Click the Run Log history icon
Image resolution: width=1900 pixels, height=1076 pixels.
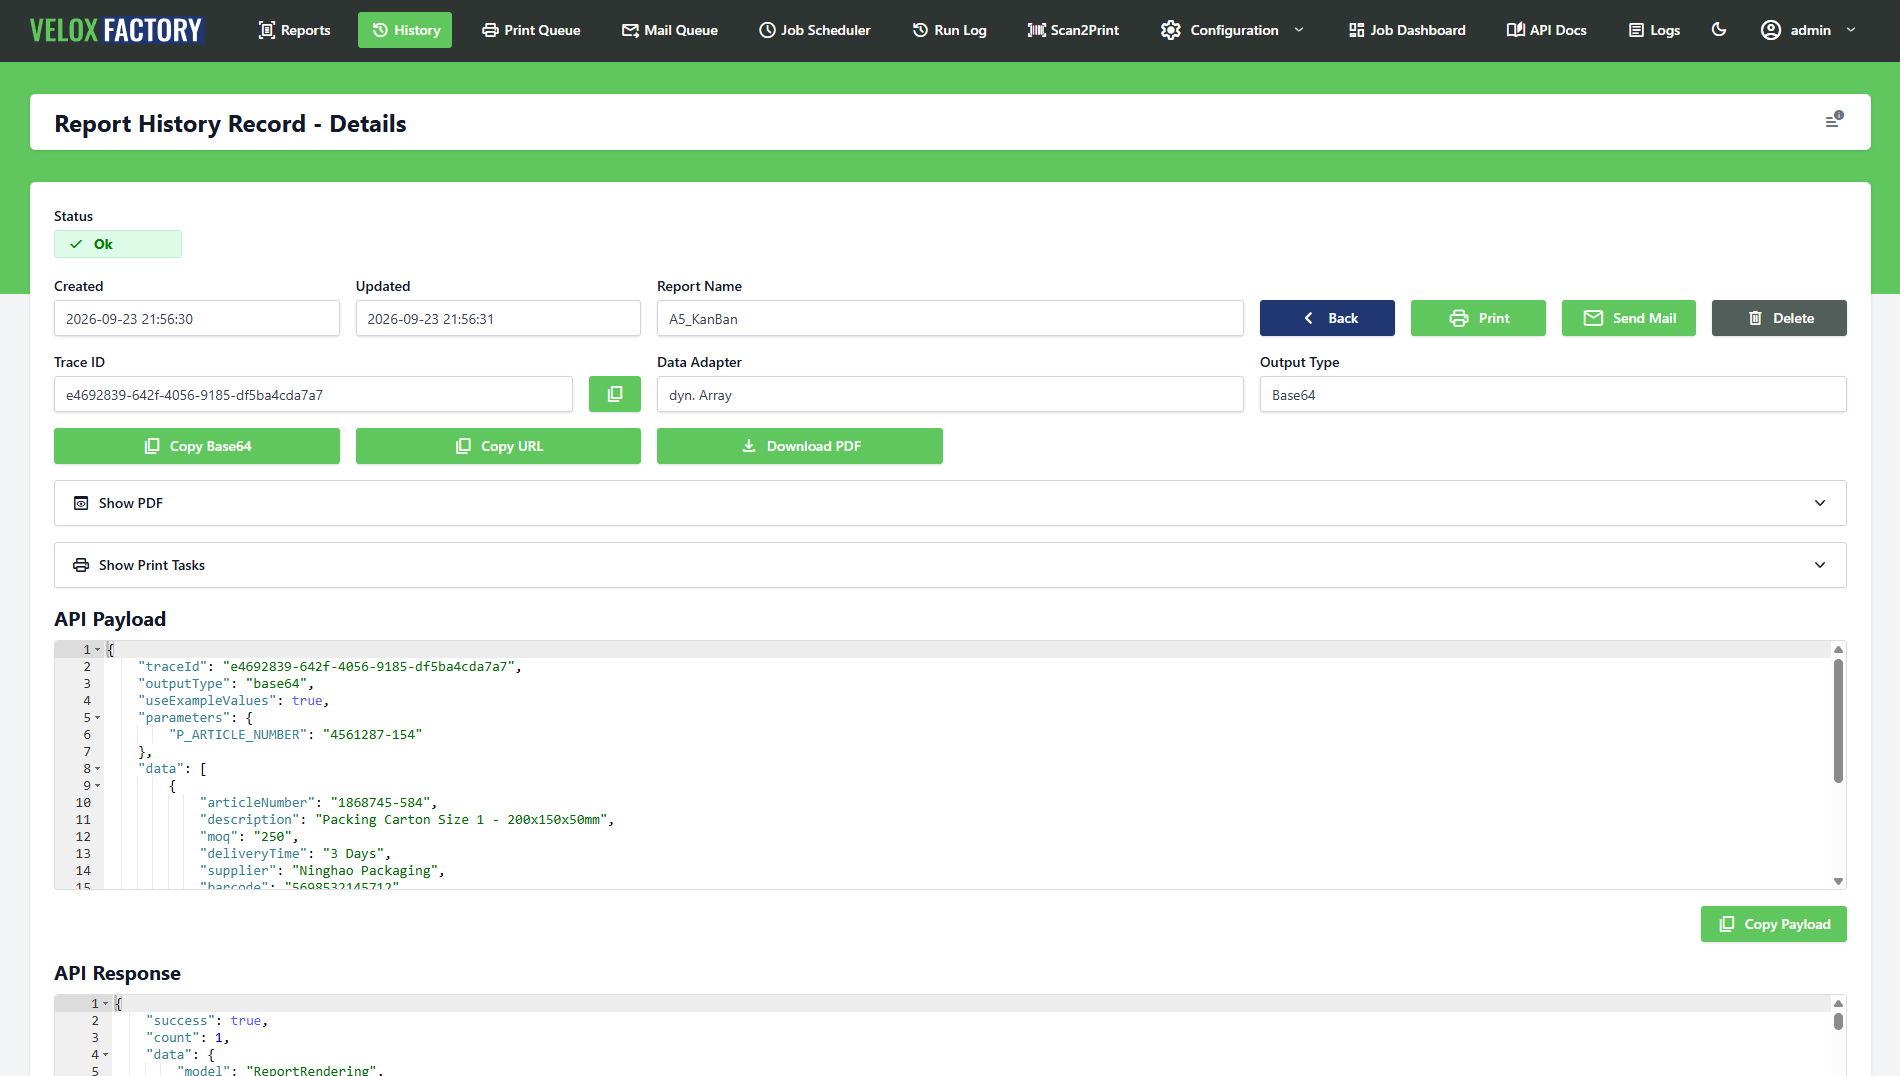coord(920,30)
